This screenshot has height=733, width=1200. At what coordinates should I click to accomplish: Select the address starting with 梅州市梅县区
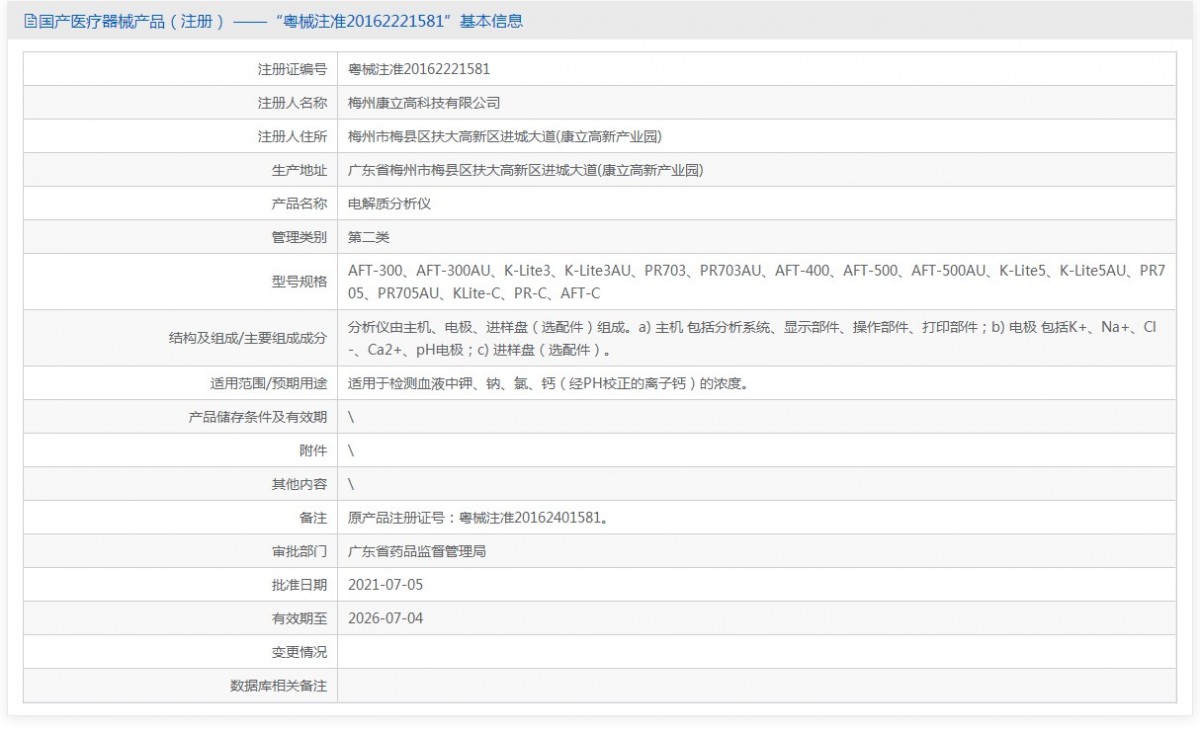tap(505, 137)
